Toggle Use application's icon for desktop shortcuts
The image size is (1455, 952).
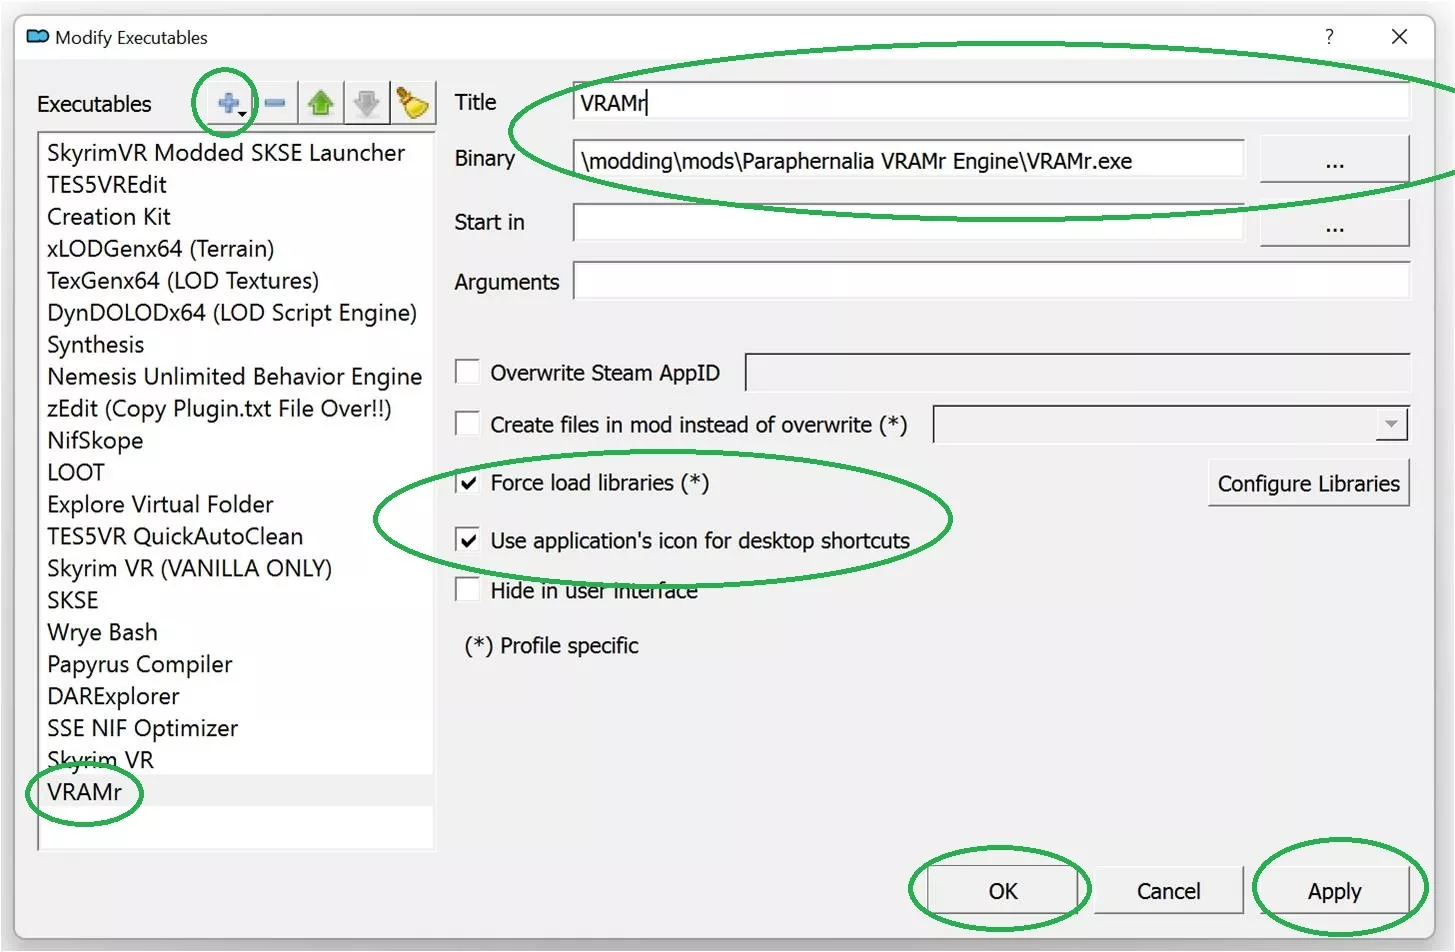[467, 540]
